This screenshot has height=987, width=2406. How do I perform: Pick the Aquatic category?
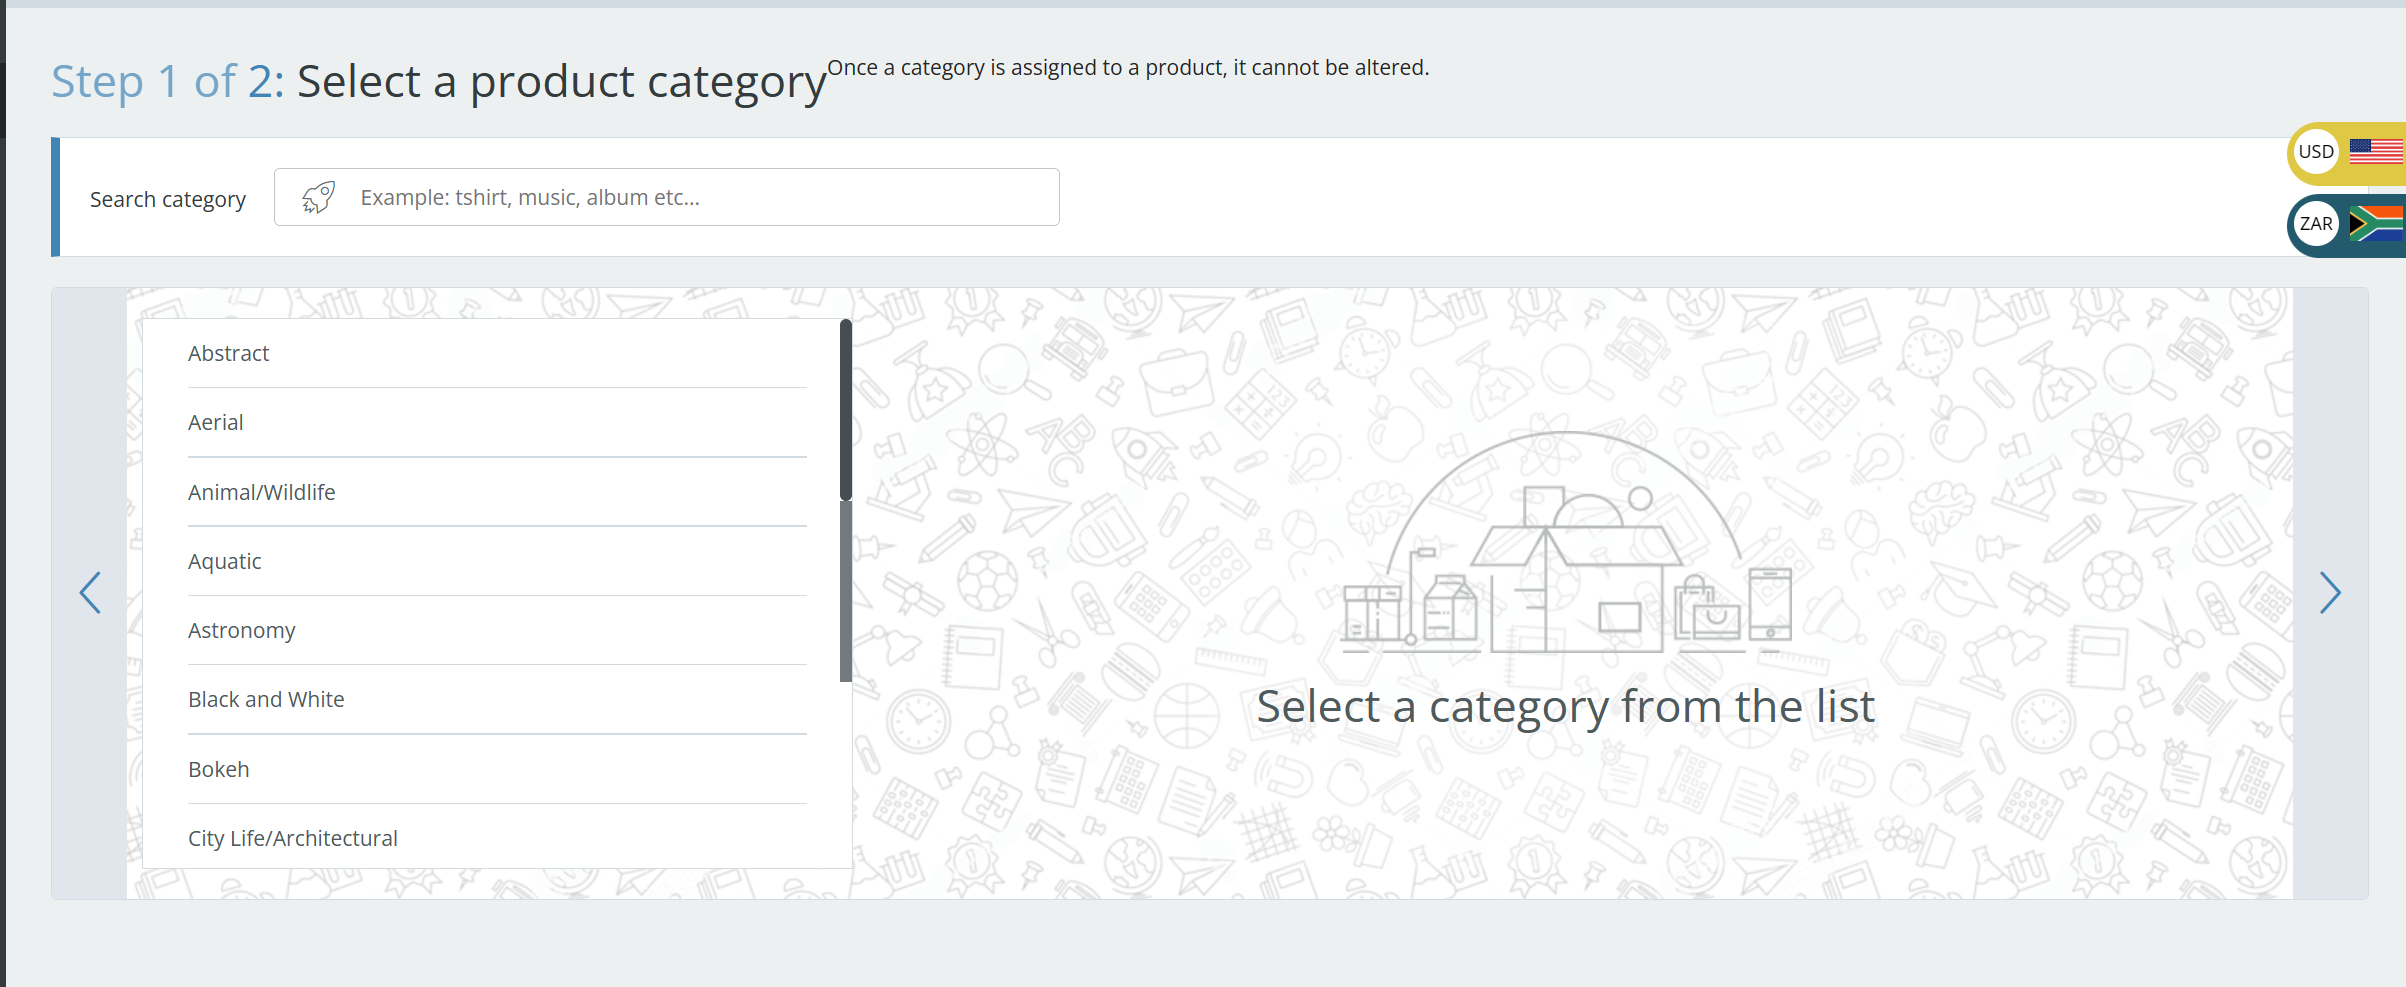tap(497, 561)
